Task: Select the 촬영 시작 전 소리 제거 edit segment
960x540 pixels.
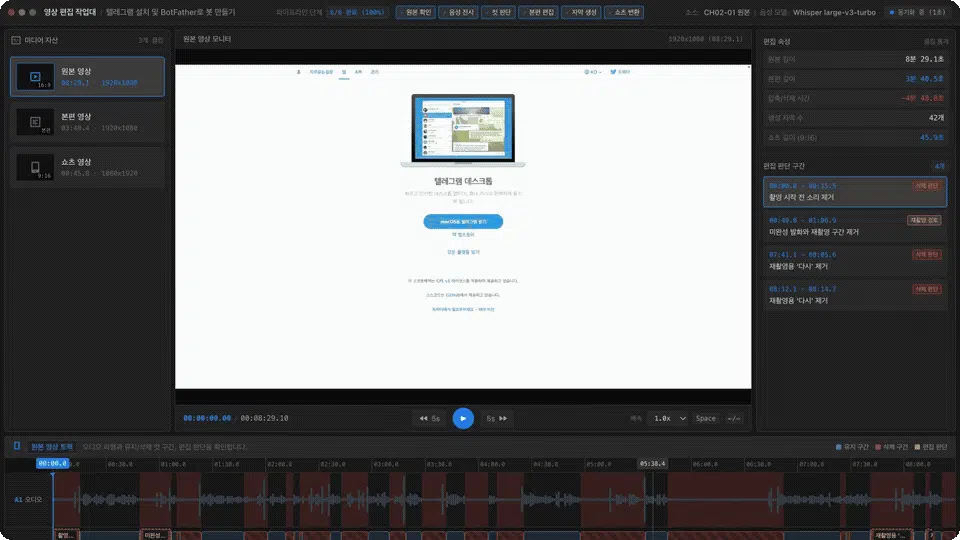Action: pos(855,192)
